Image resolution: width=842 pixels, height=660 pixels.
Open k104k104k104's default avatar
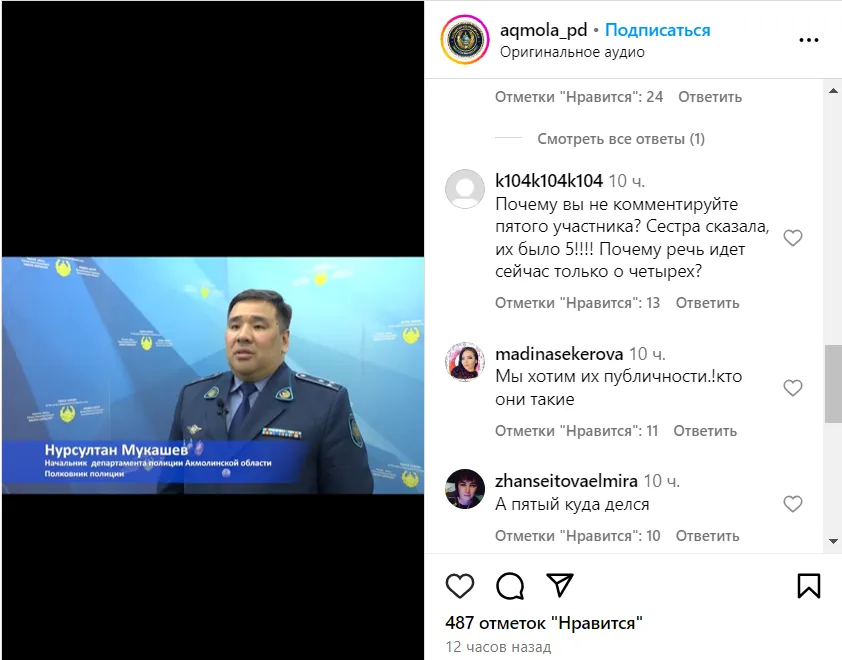point(465,189)
